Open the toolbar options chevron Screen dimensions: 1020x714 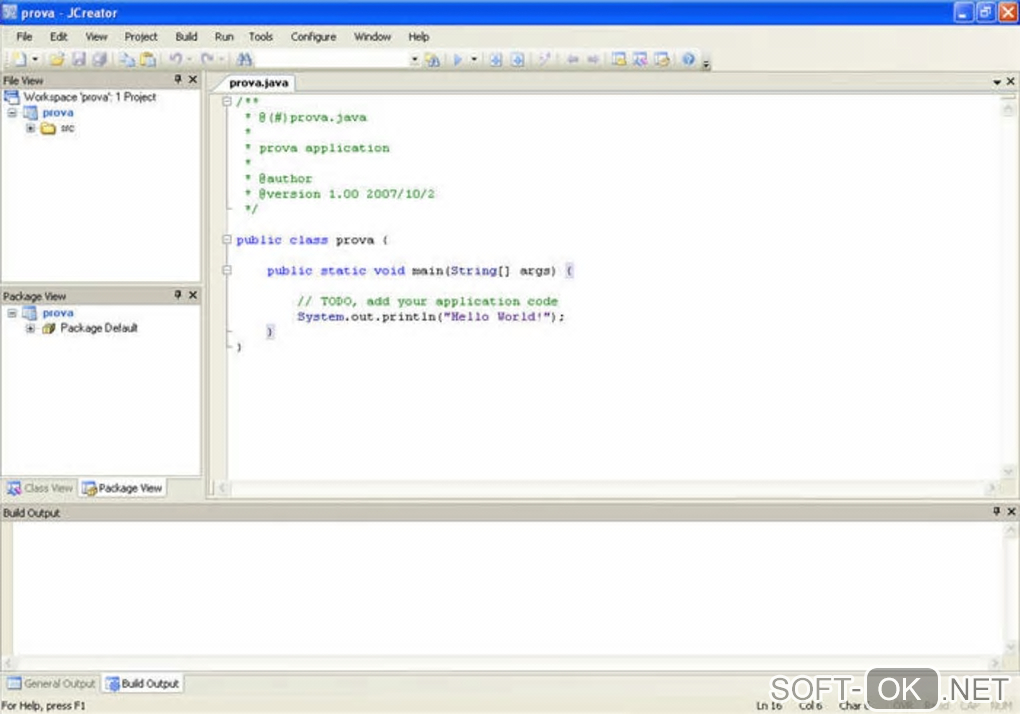tap(706, 62)
